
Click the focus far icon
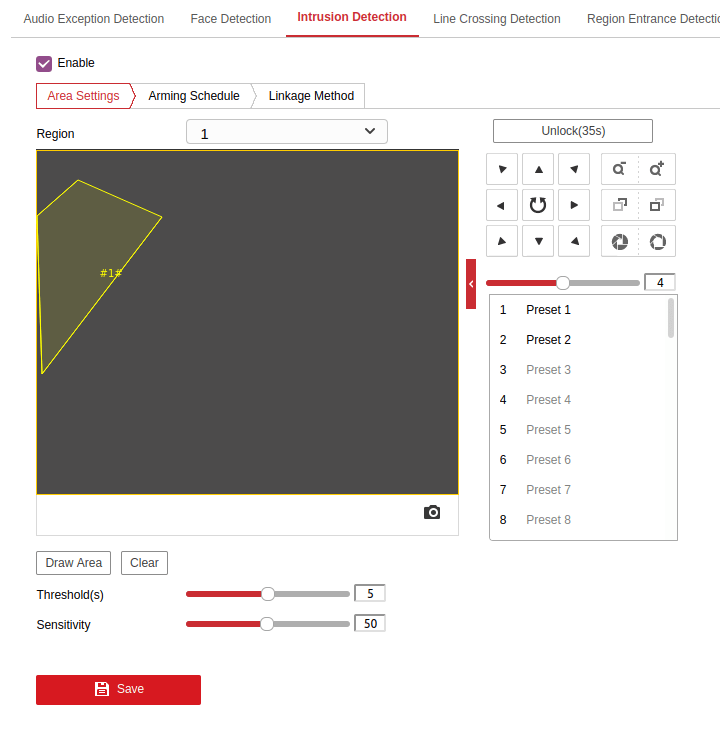[657, 205]
